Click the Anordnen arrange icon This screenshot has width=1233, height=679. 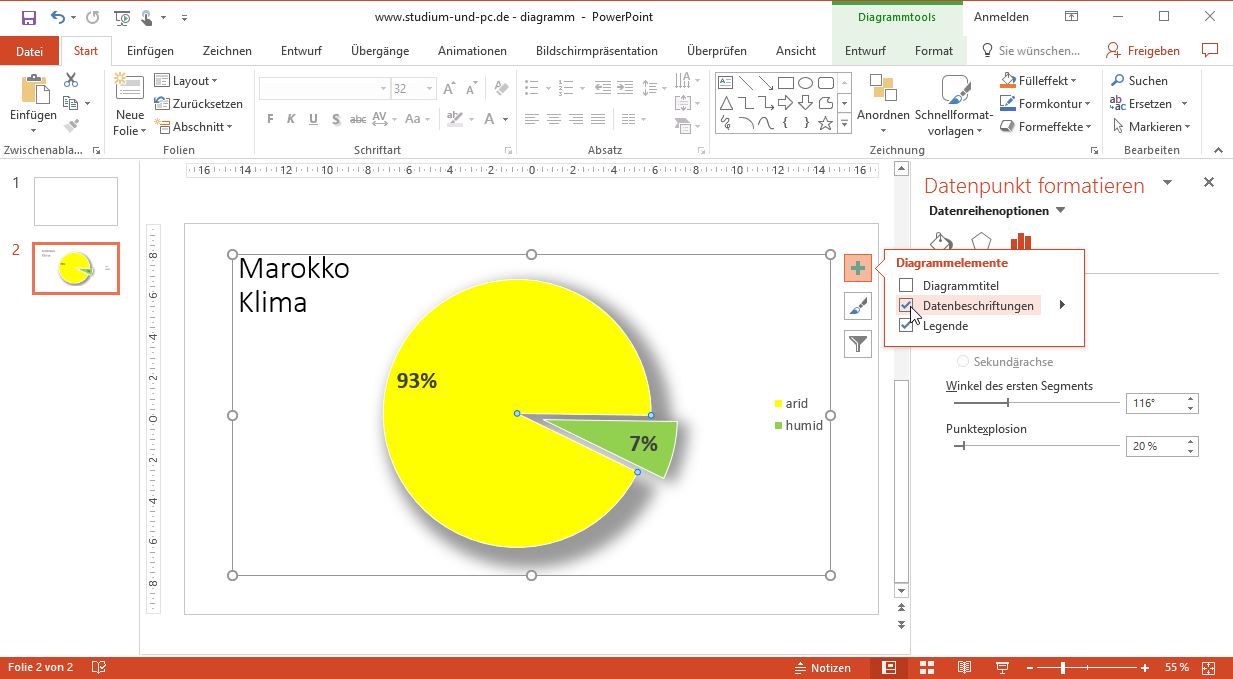coord(883,88)
